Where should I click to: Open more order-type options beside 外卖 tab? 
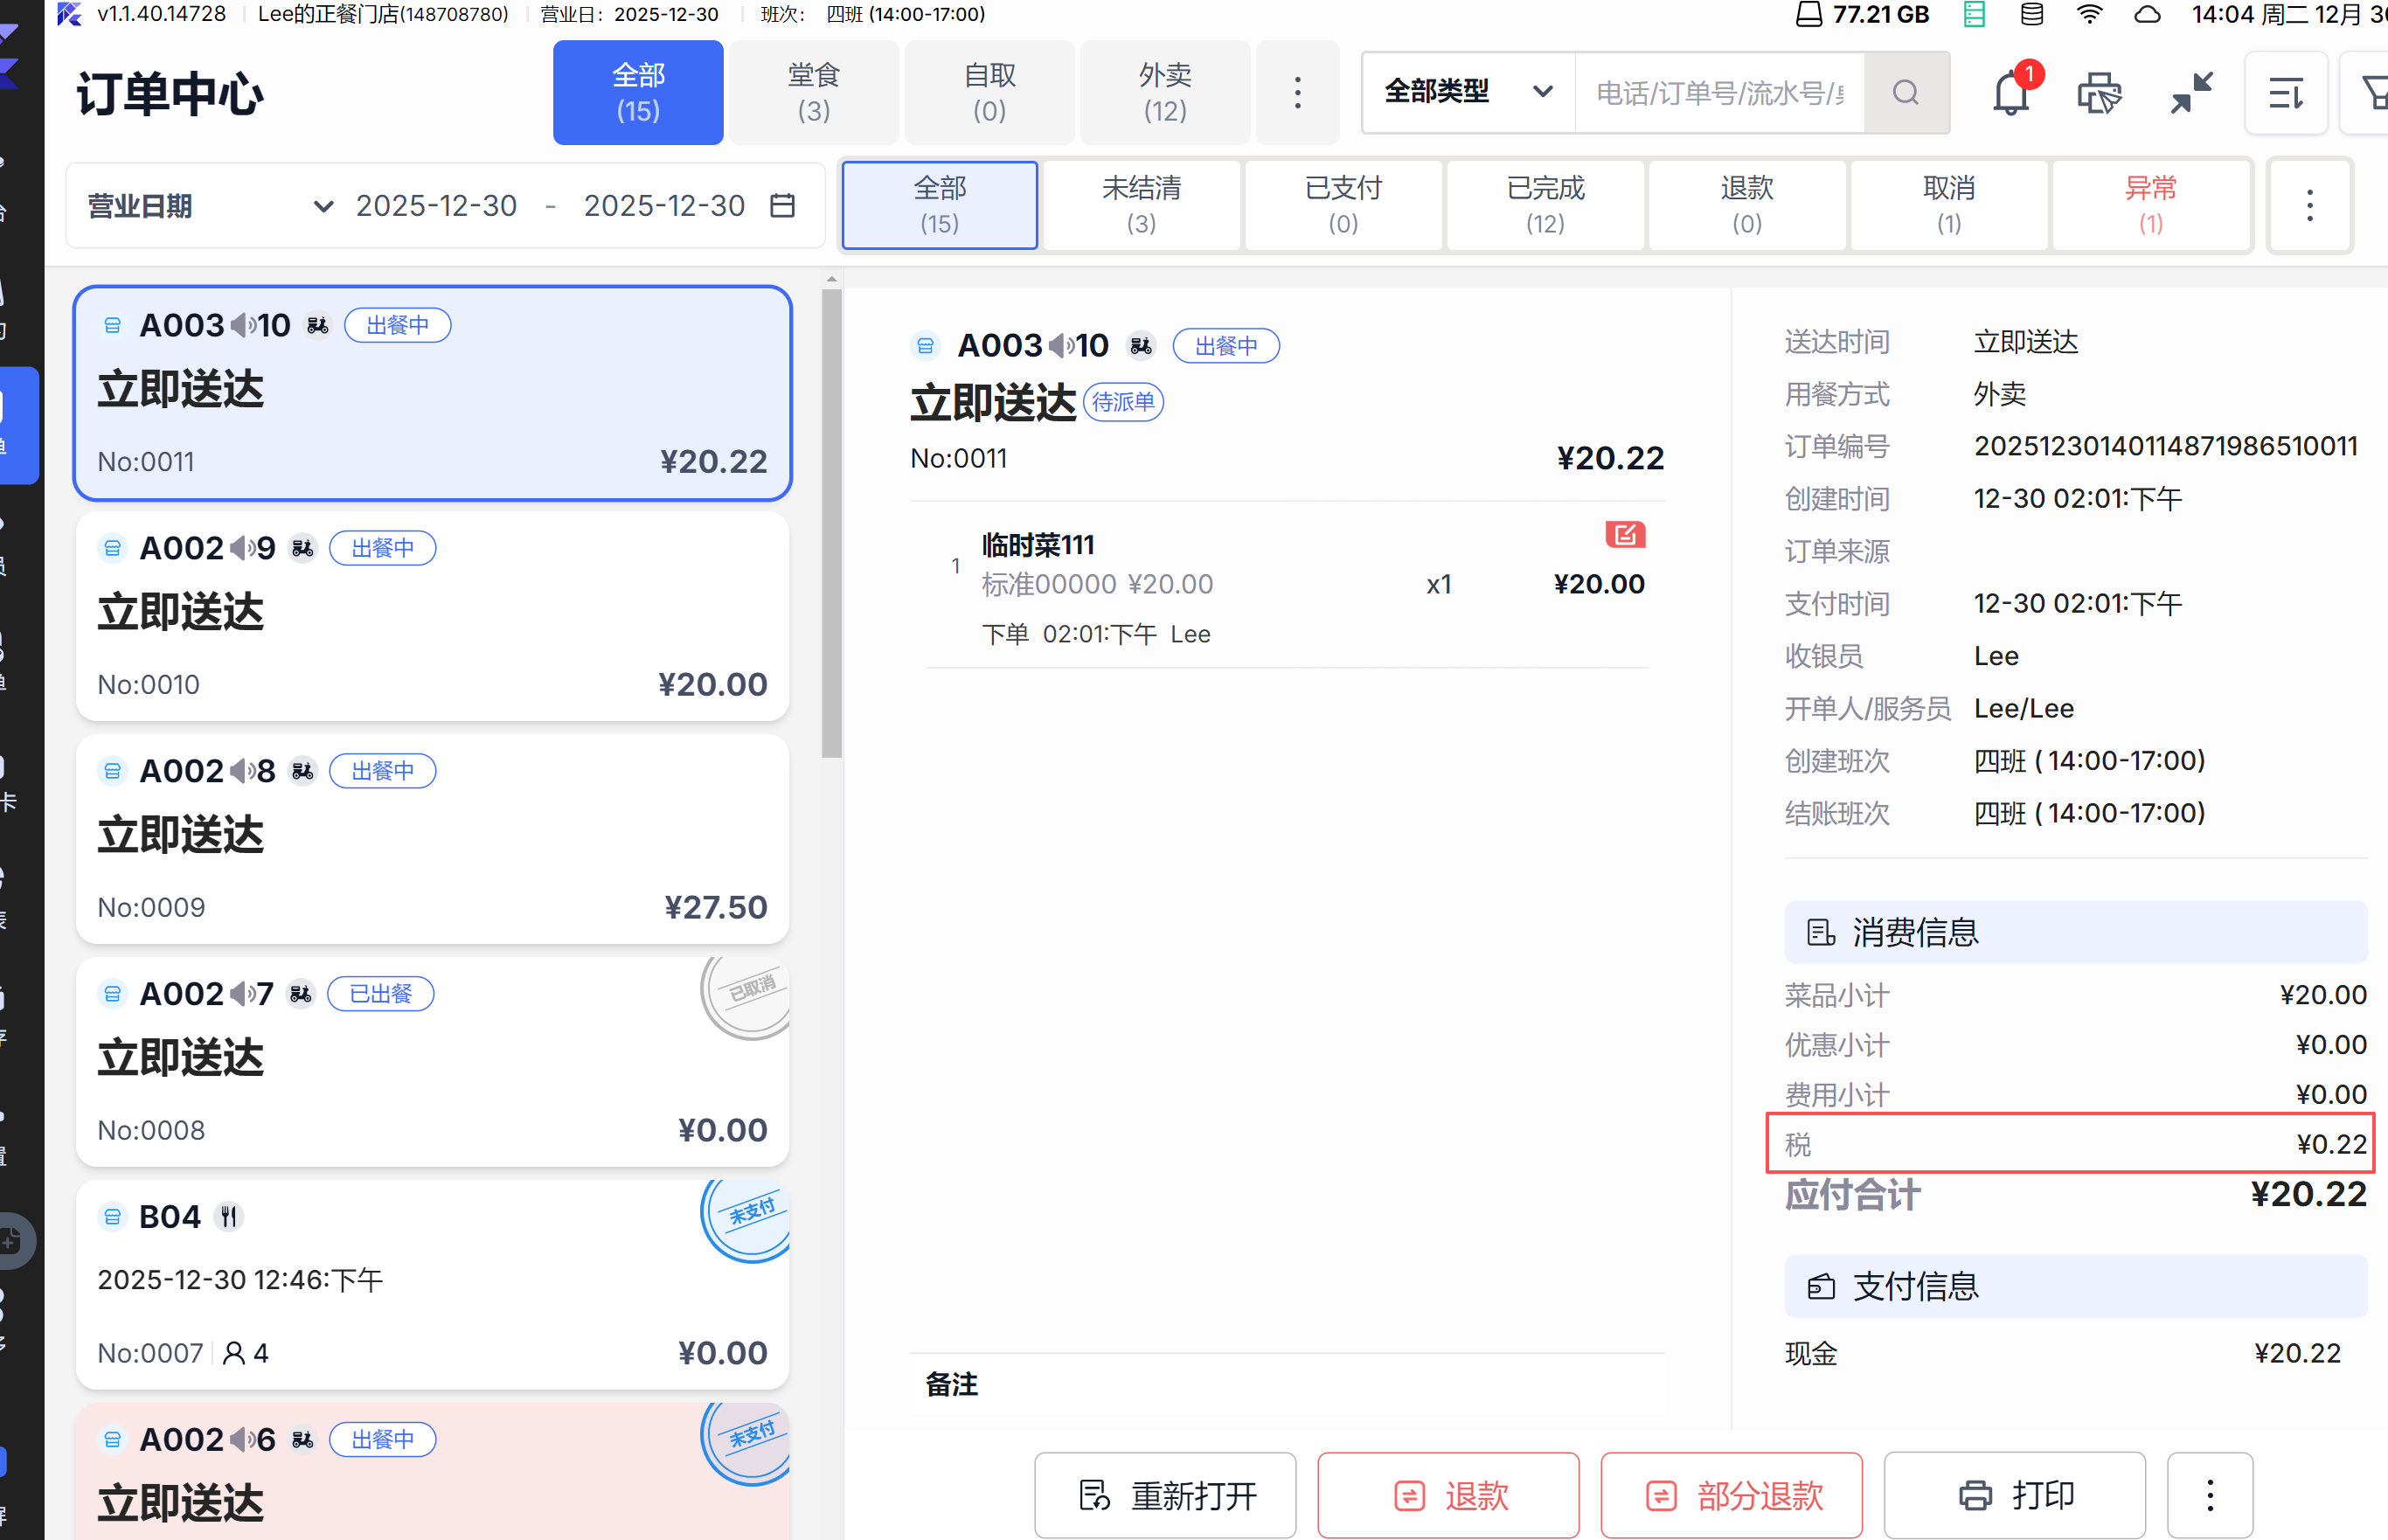pyautogui.click(x=1297, y=93)
